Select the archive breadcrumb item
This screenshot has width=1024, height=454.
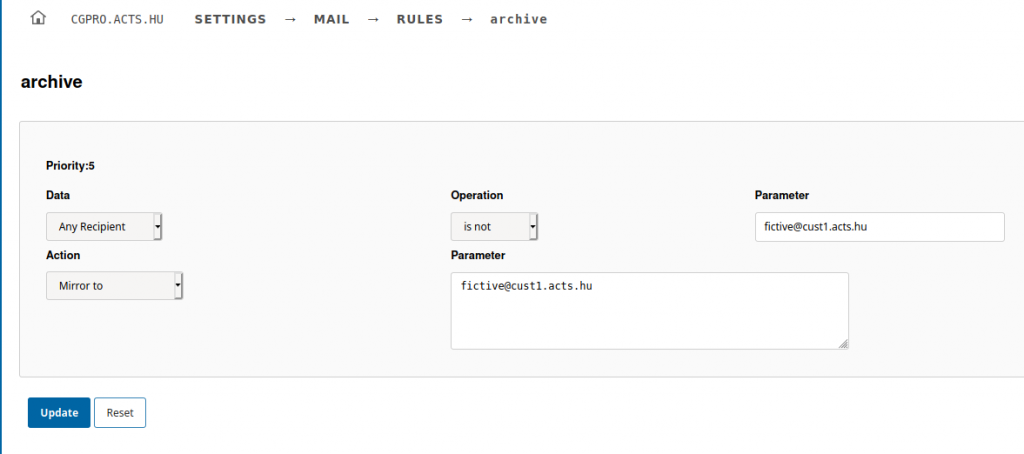519,20
